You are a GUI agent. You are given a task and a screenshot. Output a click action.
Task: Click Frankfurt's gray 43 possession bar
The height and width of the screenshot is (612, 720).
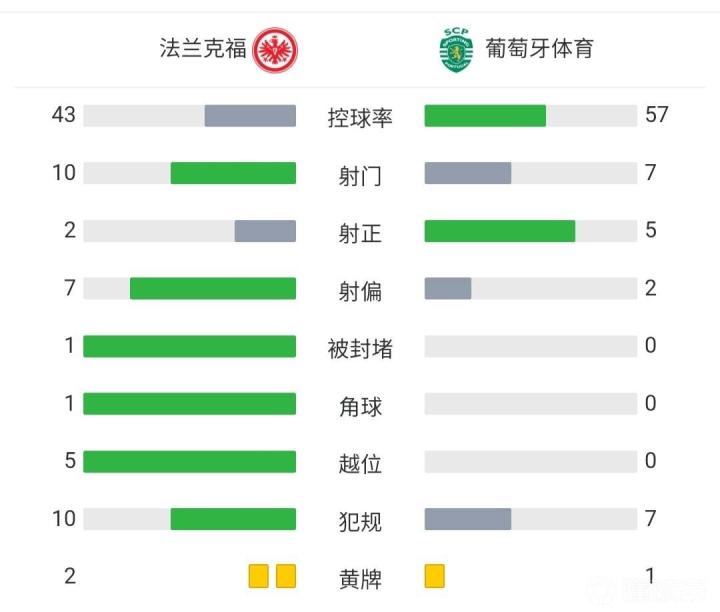[x=250, y=116]
